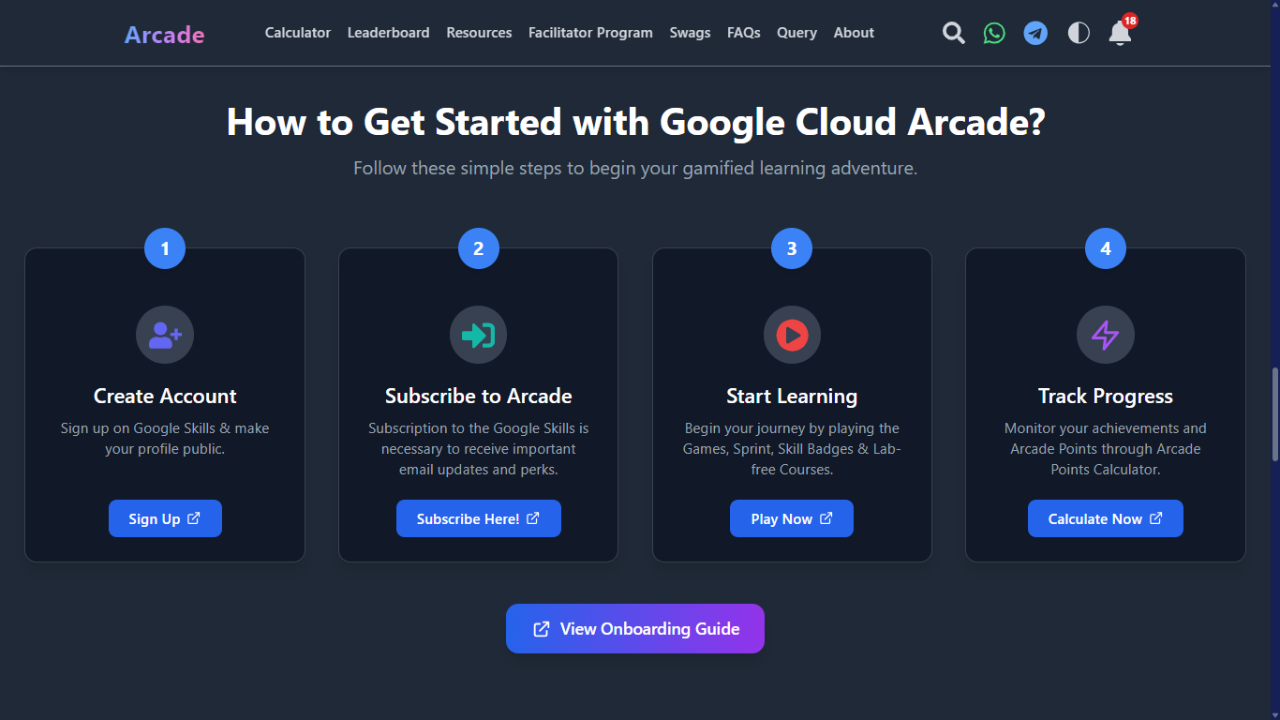Screen dimensions: 1280x720
Task: Click the search magnifier icon
Action: (x=954, y=33)
